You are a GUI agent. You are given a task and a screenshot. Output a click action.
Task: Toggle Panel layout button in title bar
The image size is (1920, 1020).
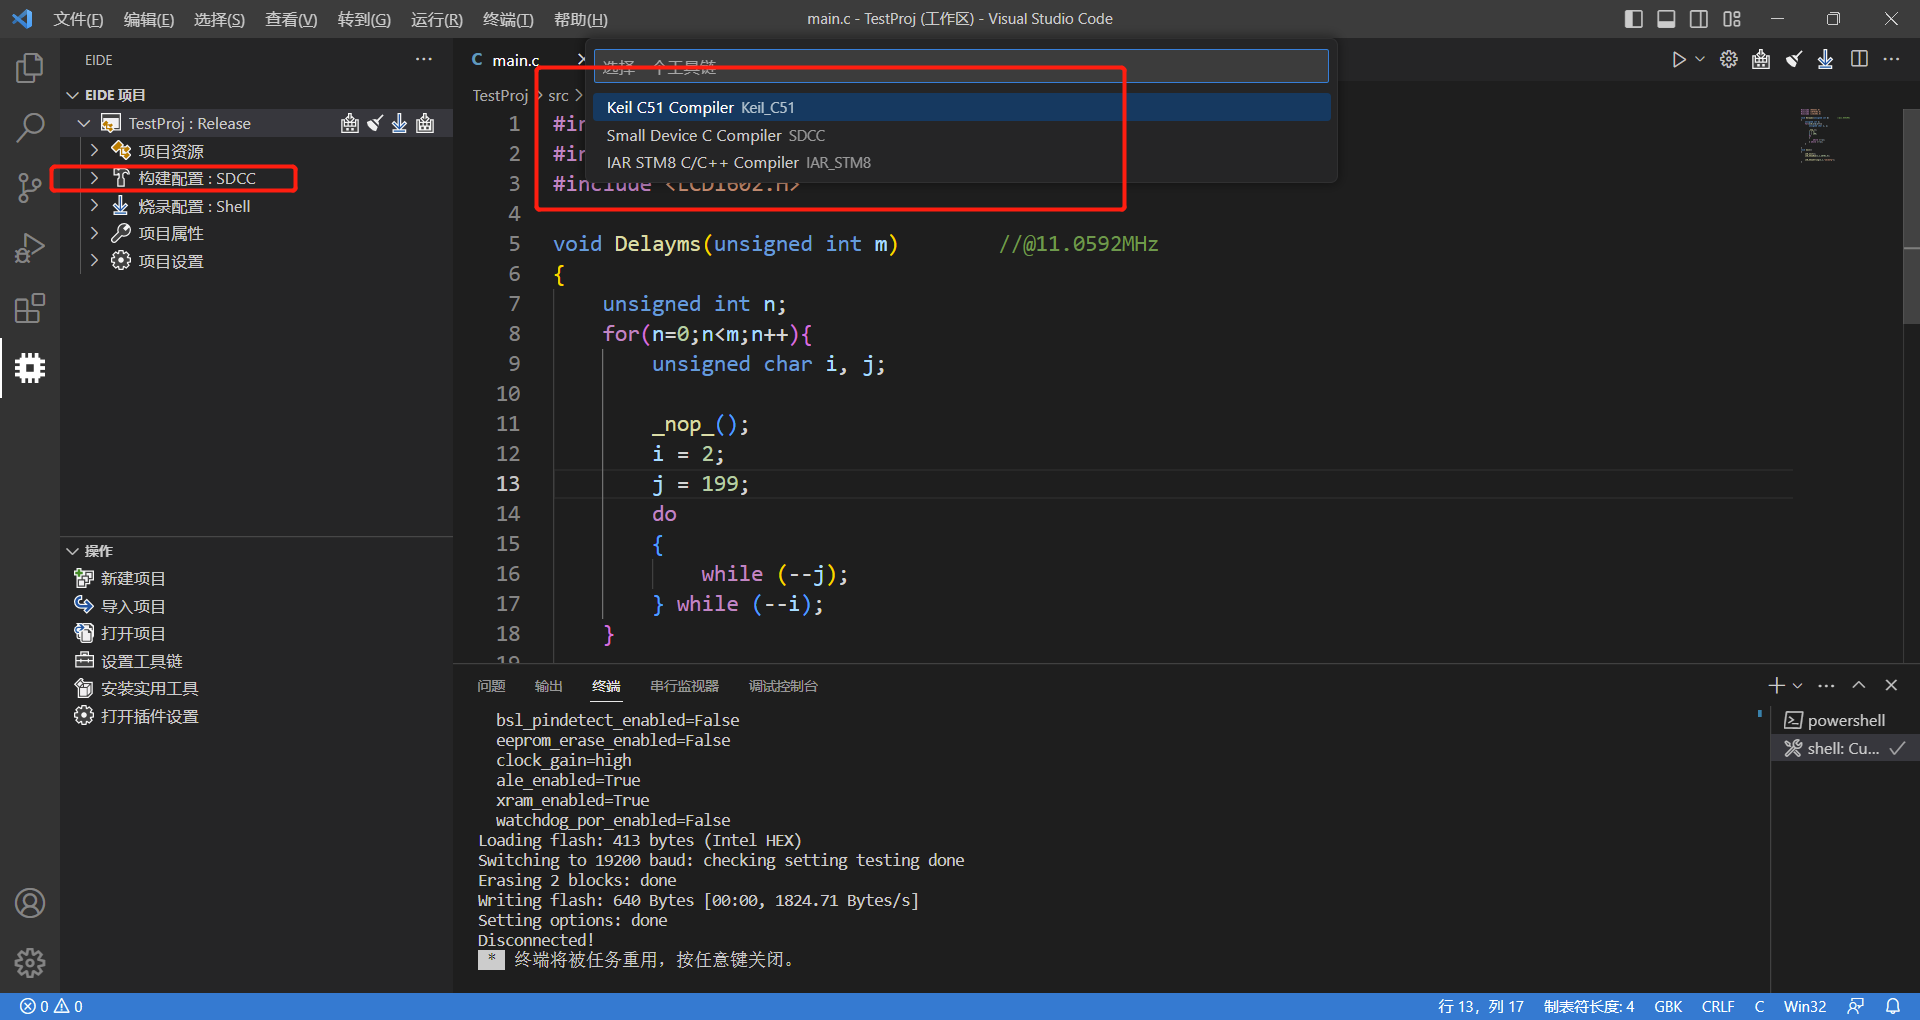pos(1666,19)
